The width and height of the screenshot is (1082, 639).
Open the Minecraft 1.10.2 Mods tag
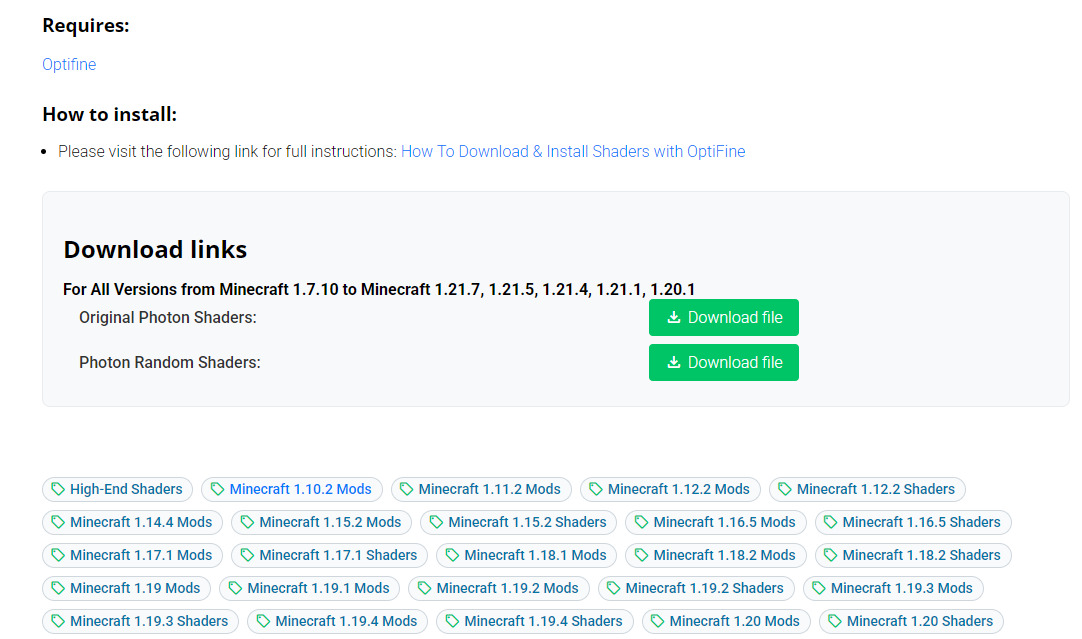tap(292, 489)
